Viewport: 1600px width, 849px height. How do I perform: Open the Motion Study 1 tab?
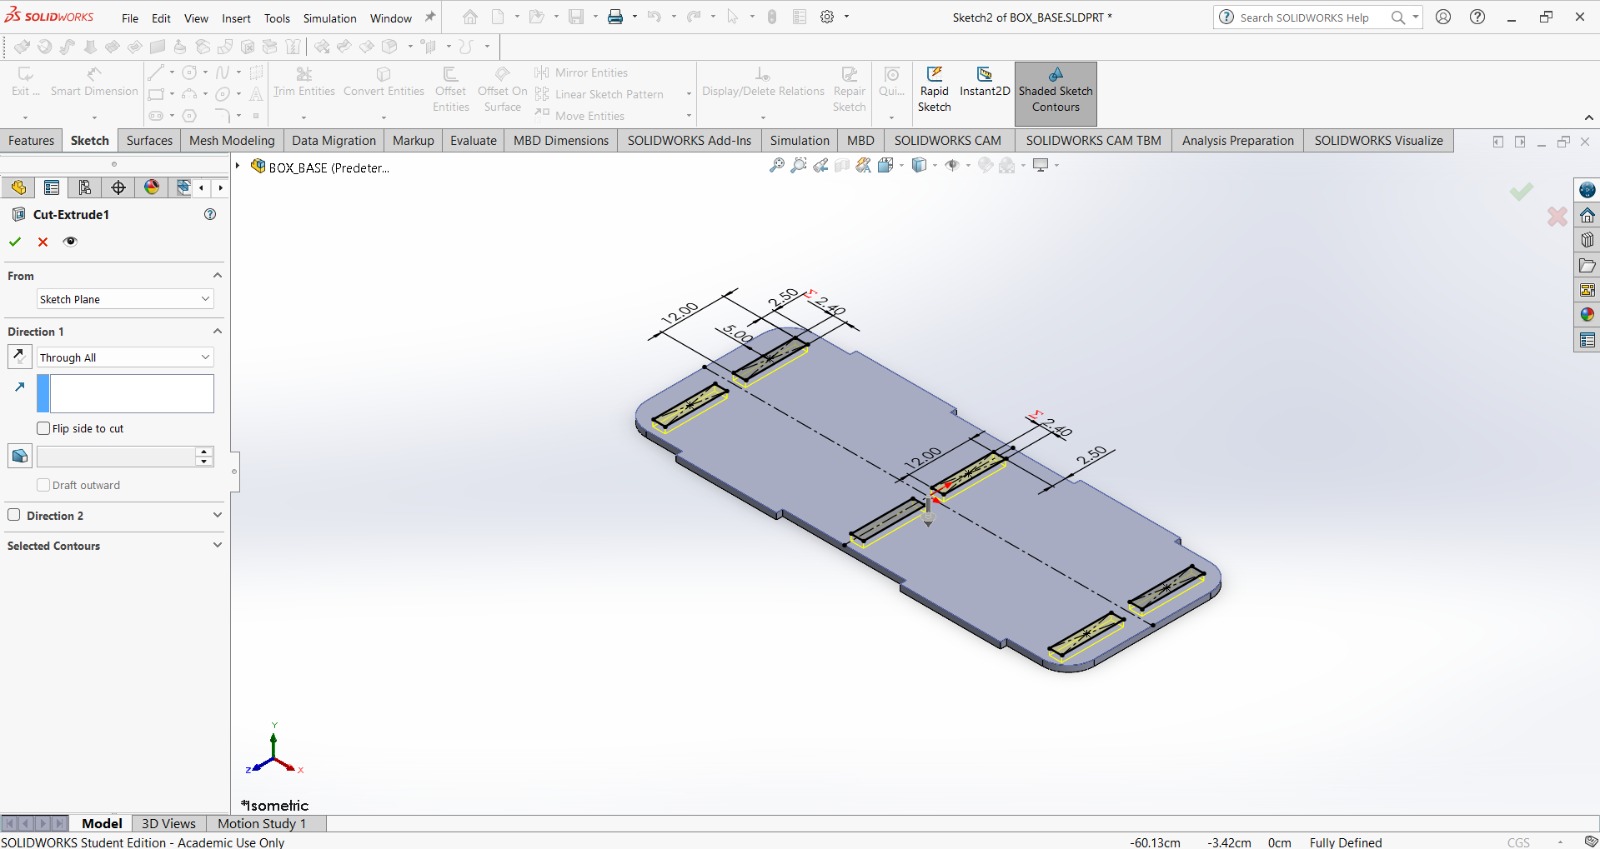coord(261,823)
